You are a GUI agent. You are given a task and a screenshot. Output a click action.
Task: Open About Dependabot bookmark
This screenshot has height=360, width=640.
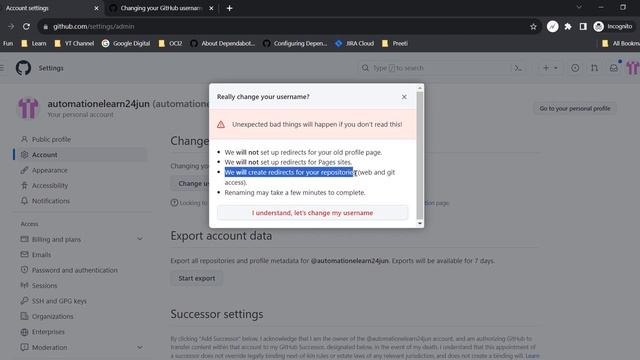coord(222,43)
